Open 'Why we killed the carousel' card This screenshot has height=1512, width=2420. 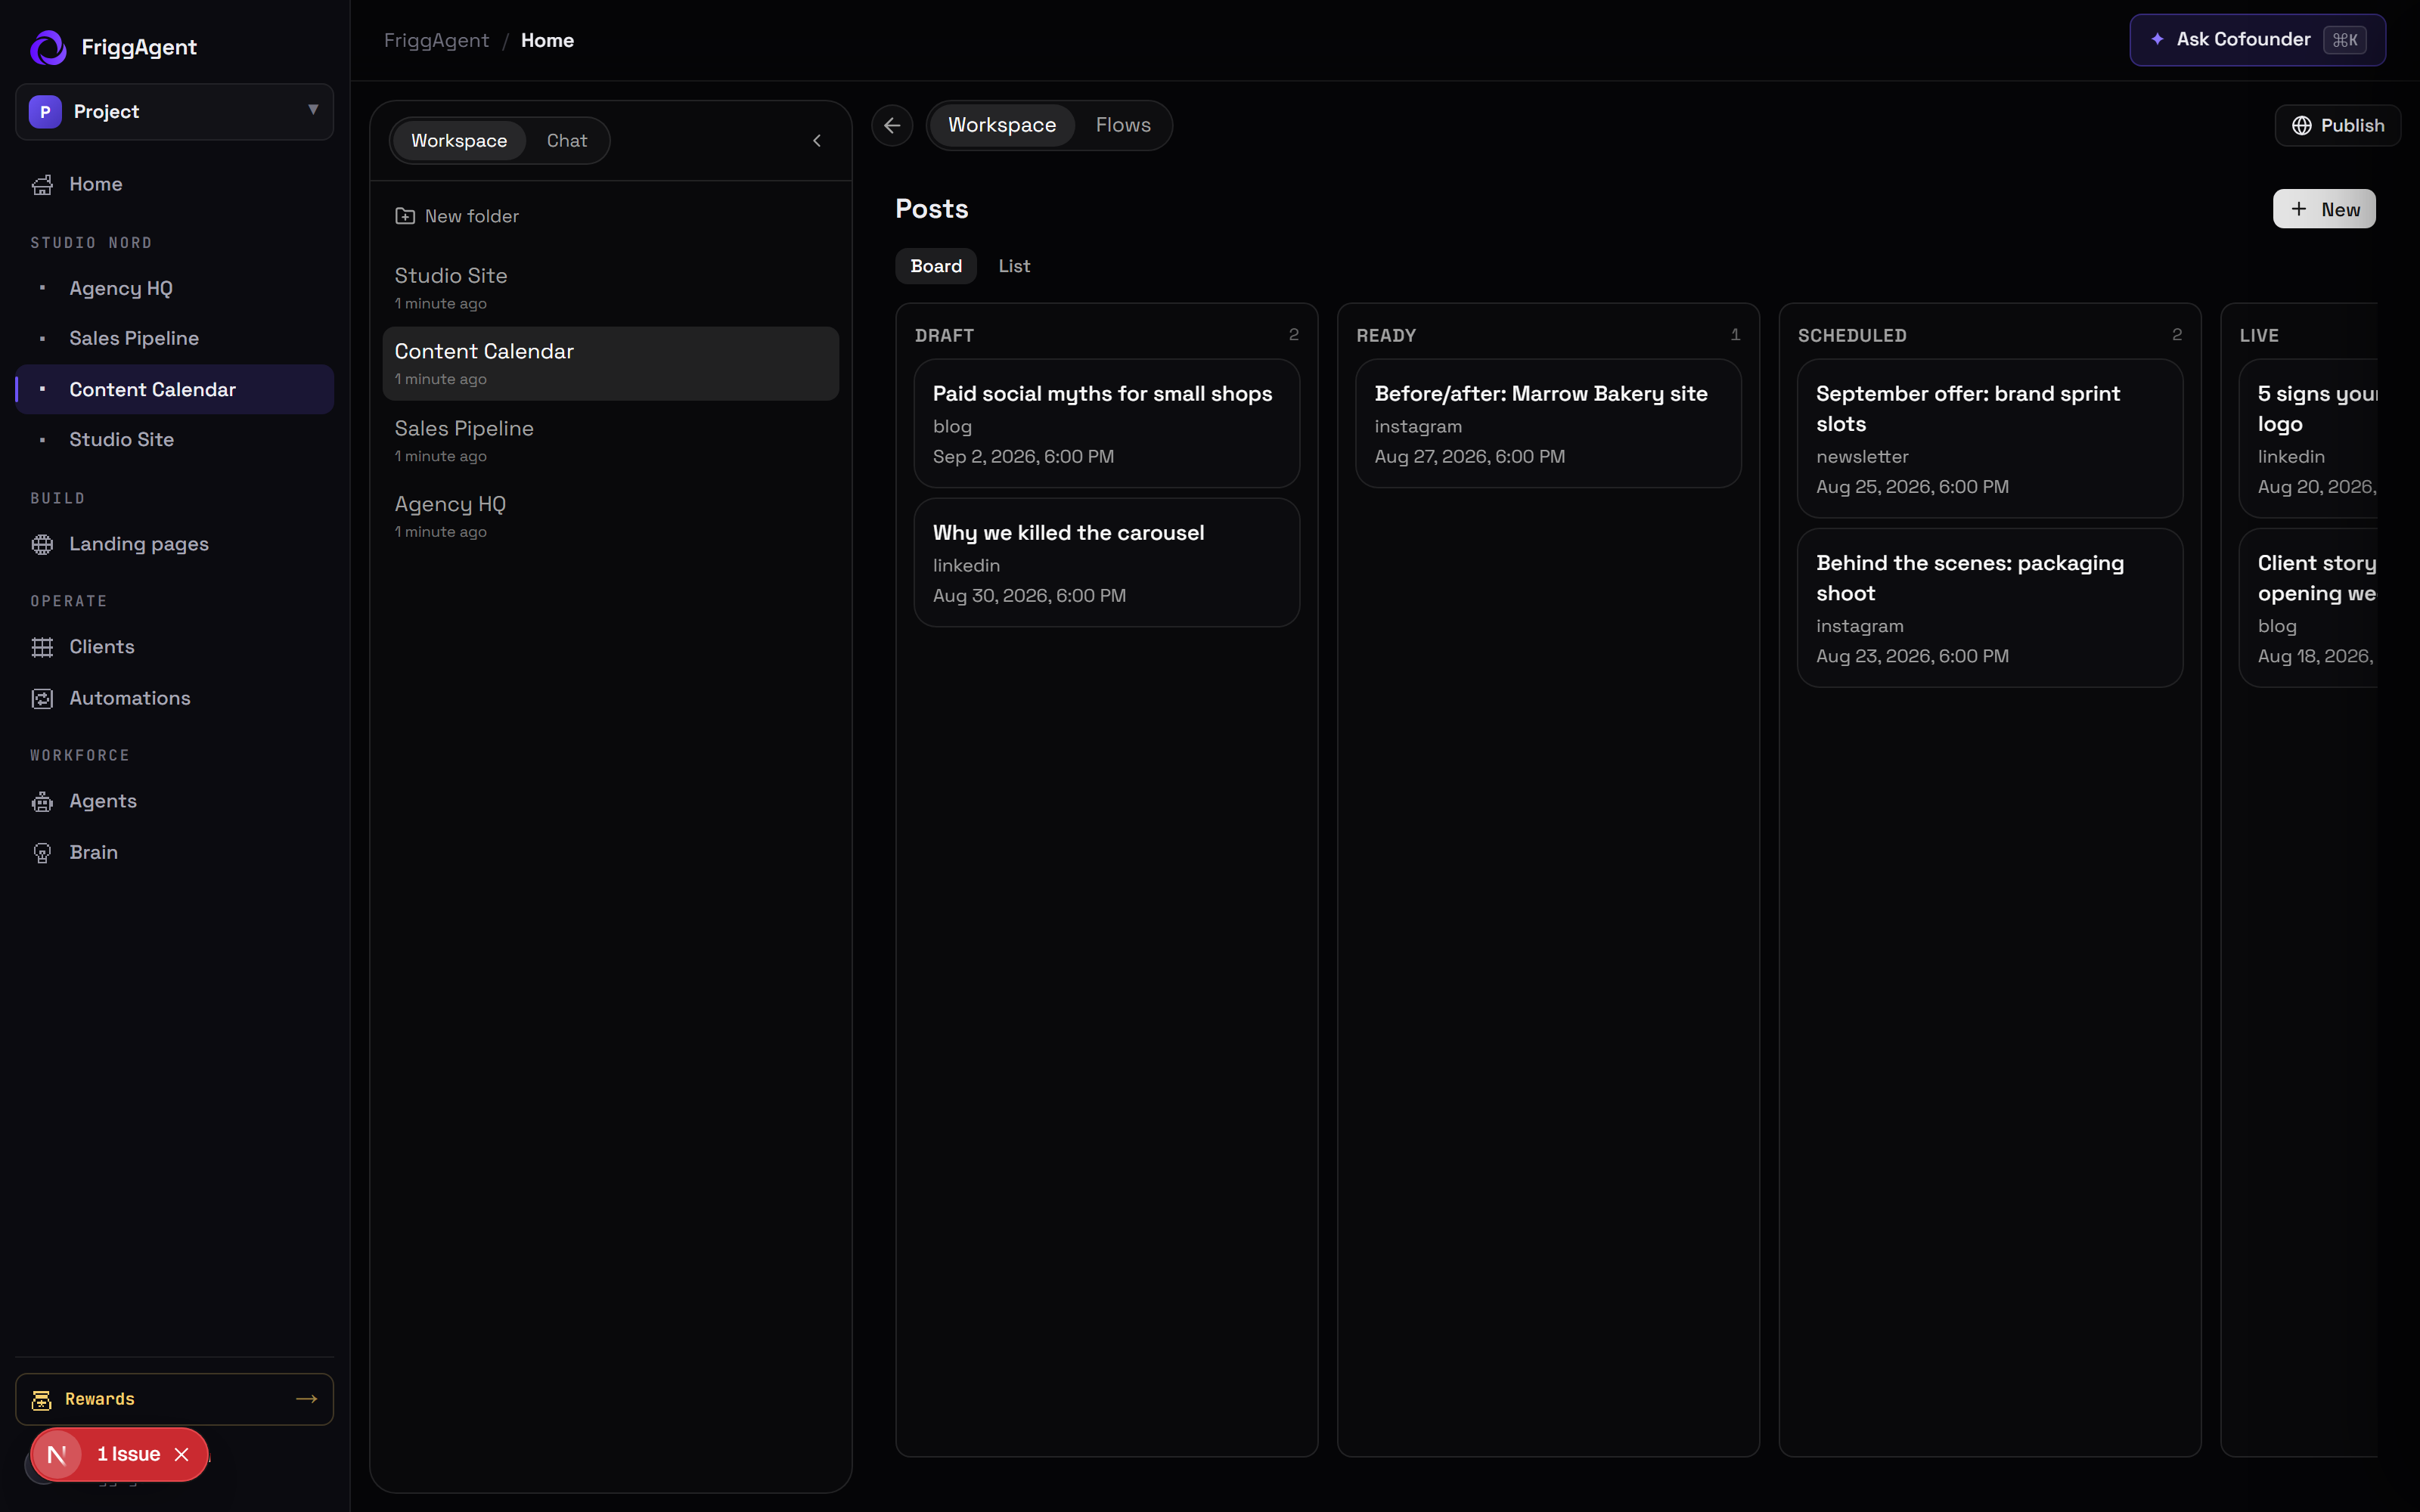click(x=1106, y=563)
